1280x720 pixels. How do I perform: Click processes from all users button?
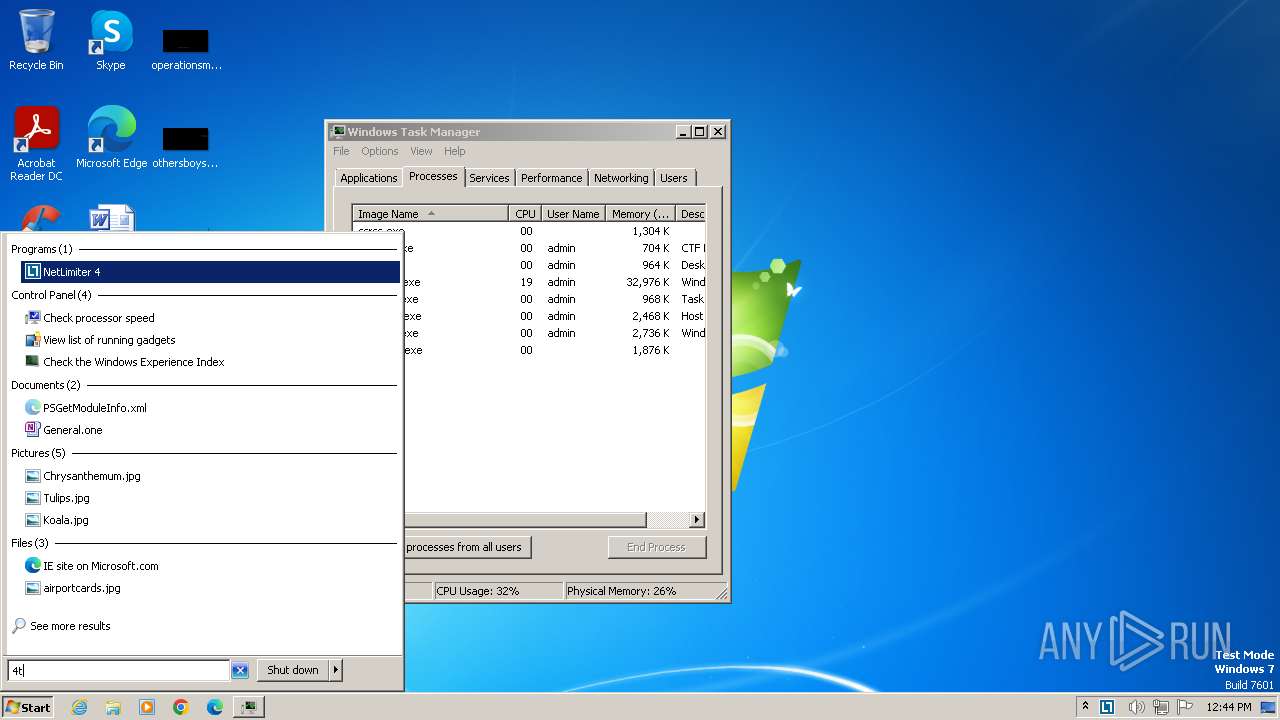(464, 547)
